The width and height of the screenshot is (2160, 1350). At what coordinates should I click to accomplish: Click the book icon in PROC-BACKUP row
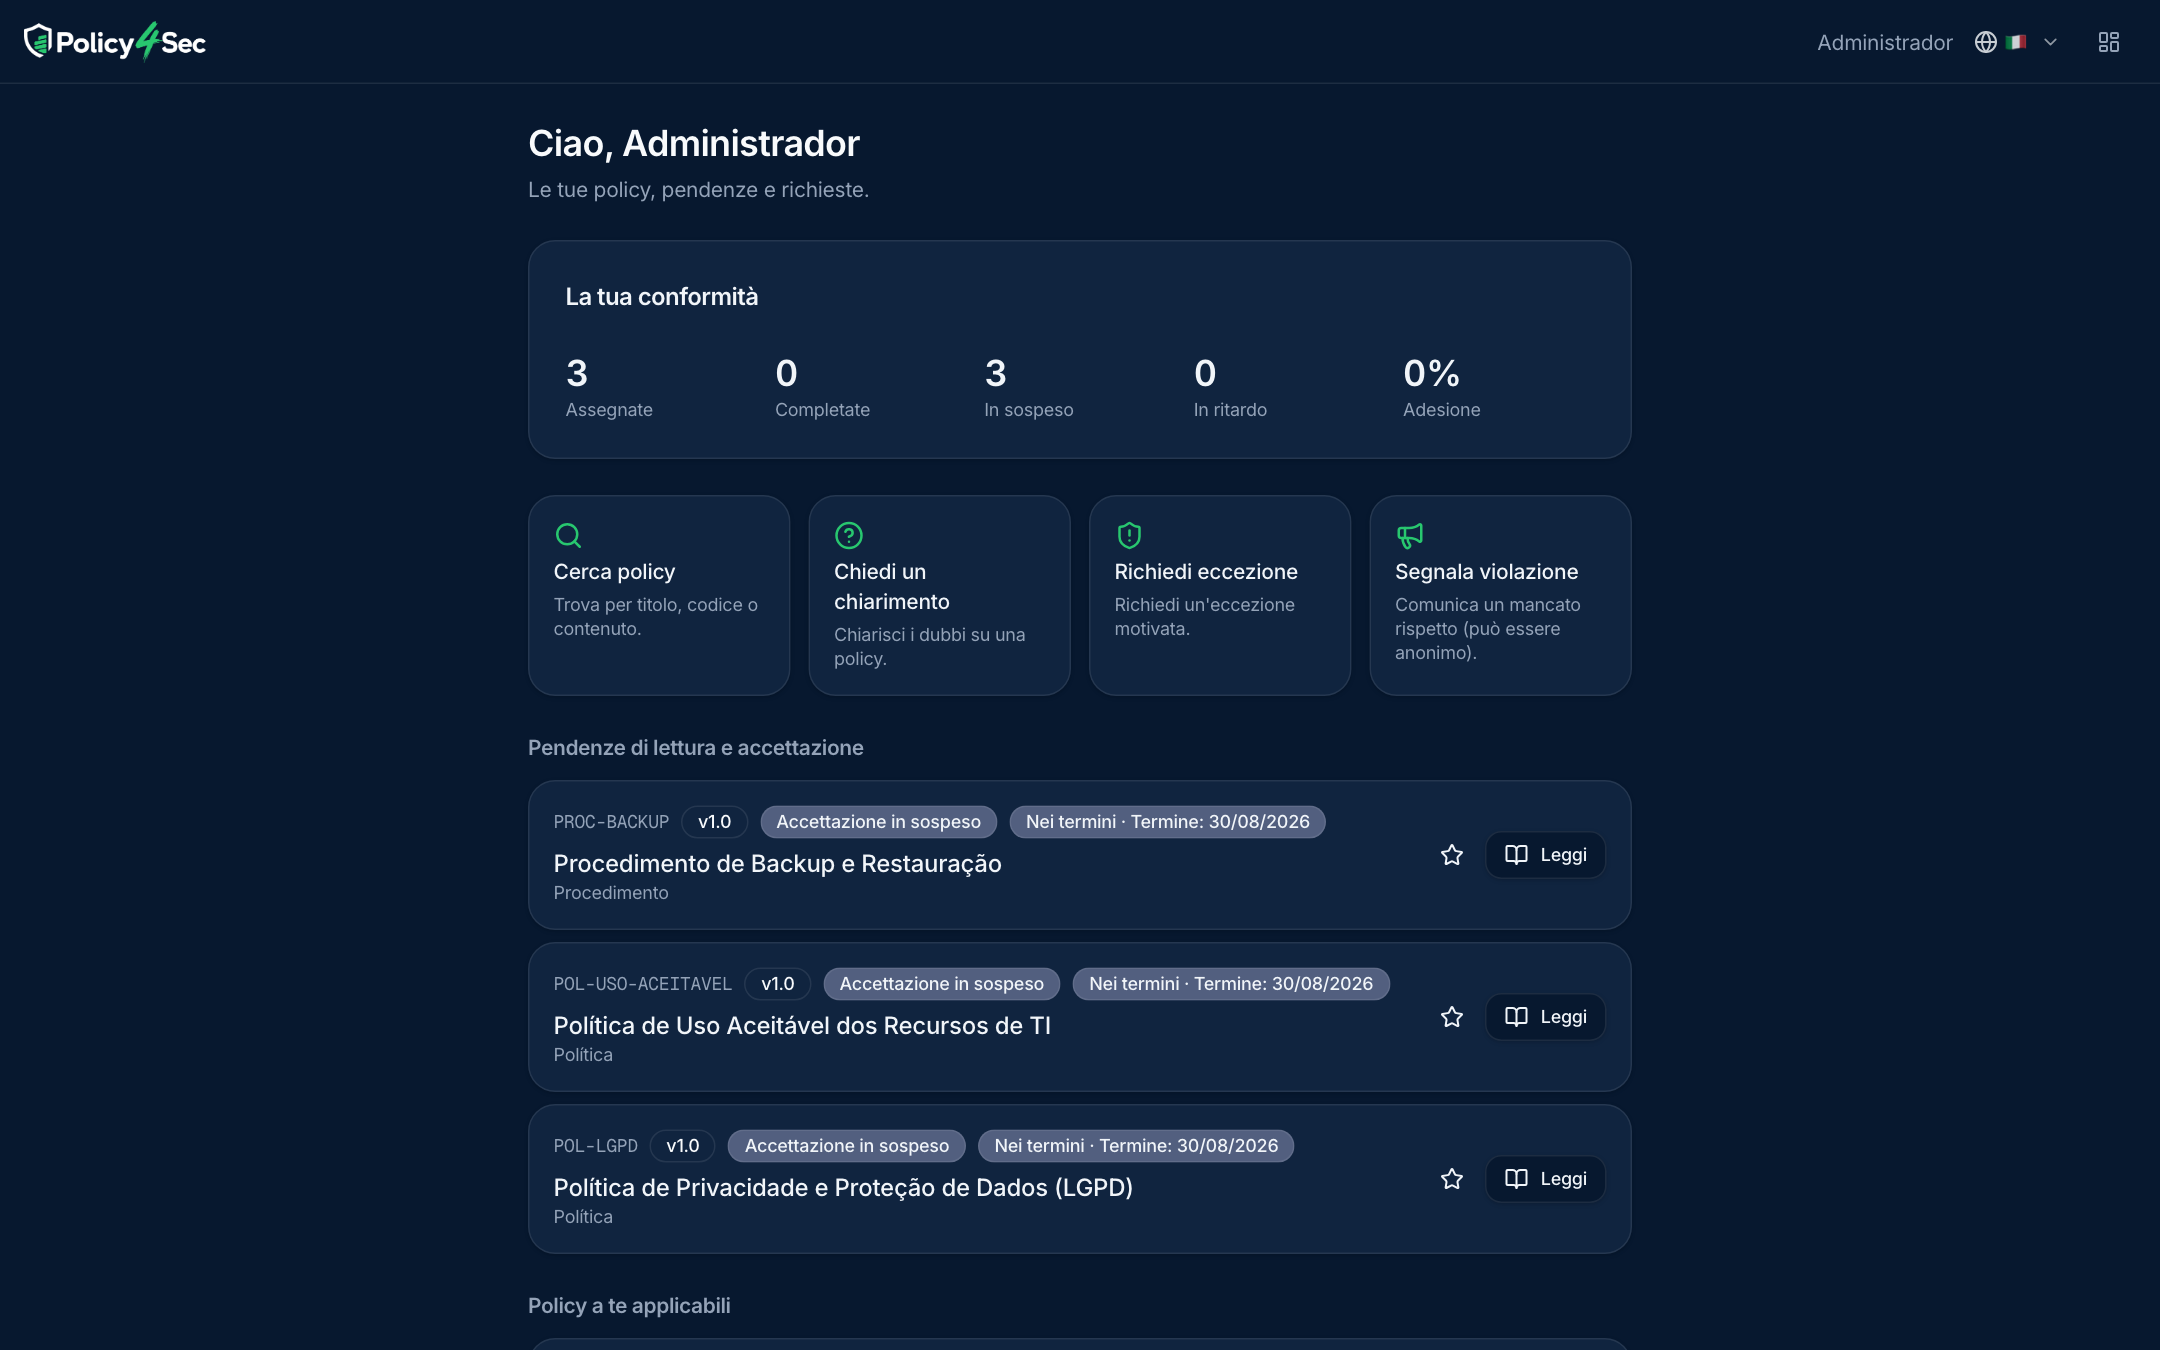click(x=1516, y=855)
